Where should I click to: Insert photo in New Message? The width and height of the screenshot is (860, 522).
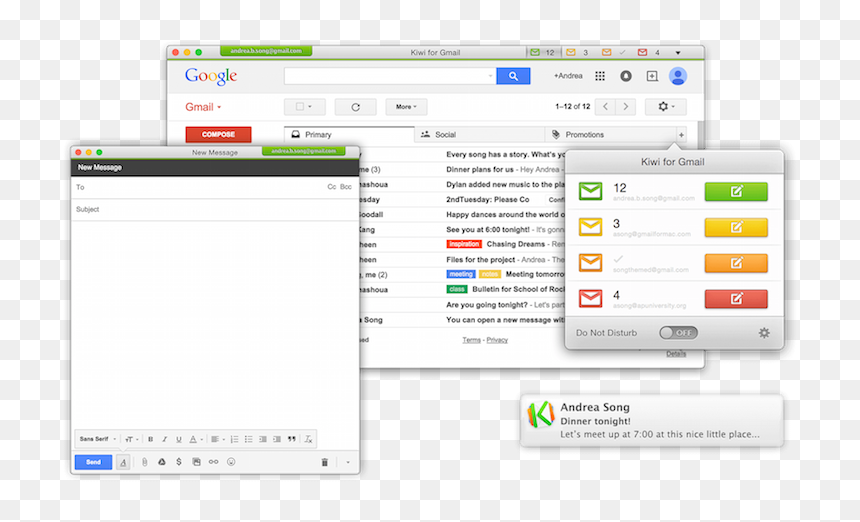(x=196, y=462)
